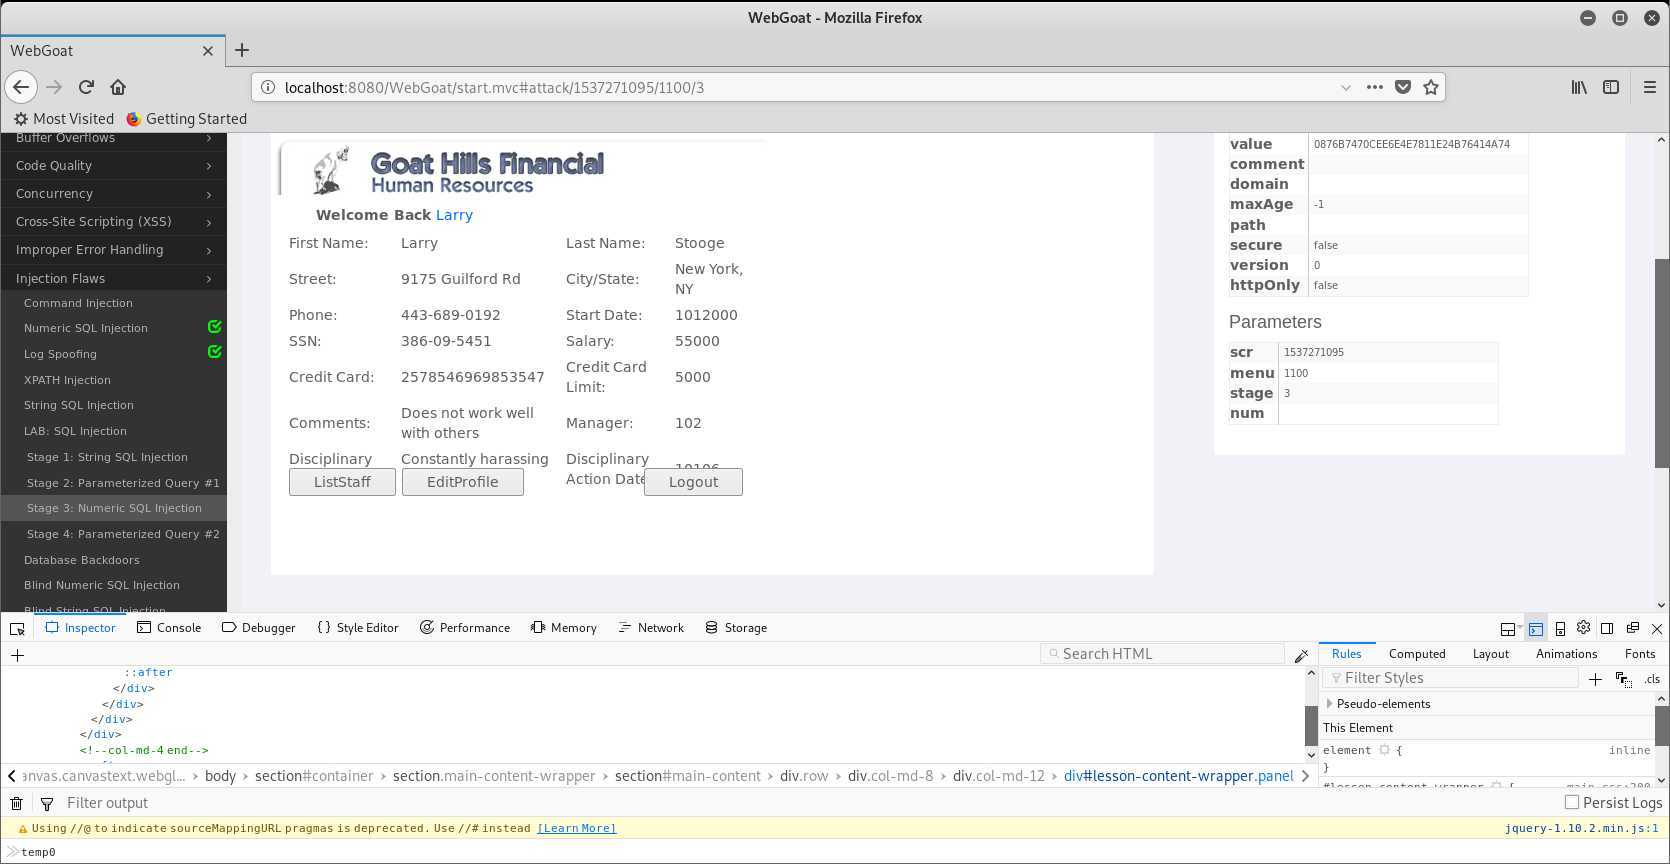
Task: Open the DevTools settings gear
Action: coord(1583,628)
